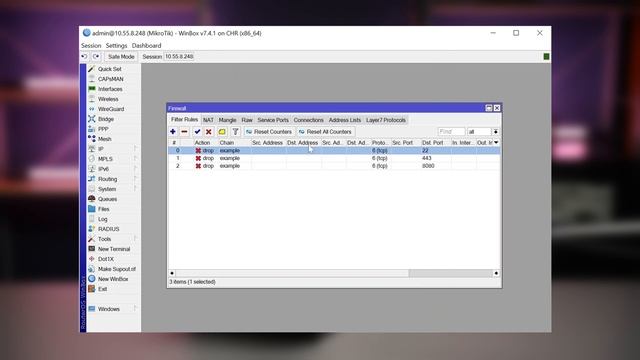The height and width of the screenshot is (360, 640).
Task: Switch to the Service Ports tab
Action: [x=273, y=120]
